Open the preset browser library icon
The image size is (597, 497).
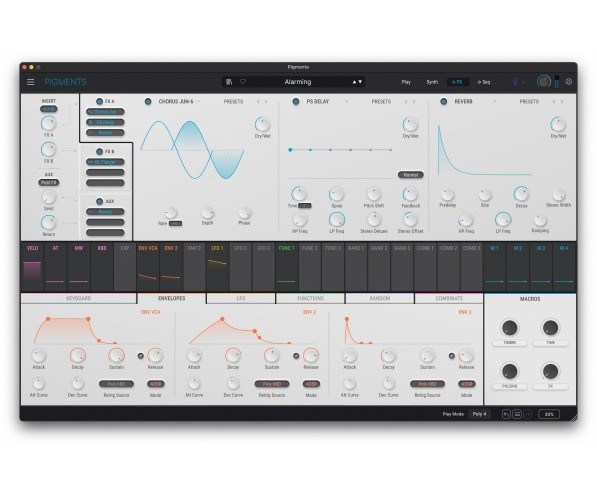(229, 82)
